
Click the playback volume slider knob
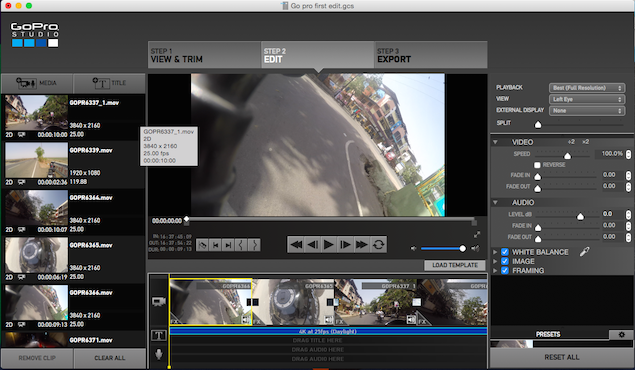(462, 249)
